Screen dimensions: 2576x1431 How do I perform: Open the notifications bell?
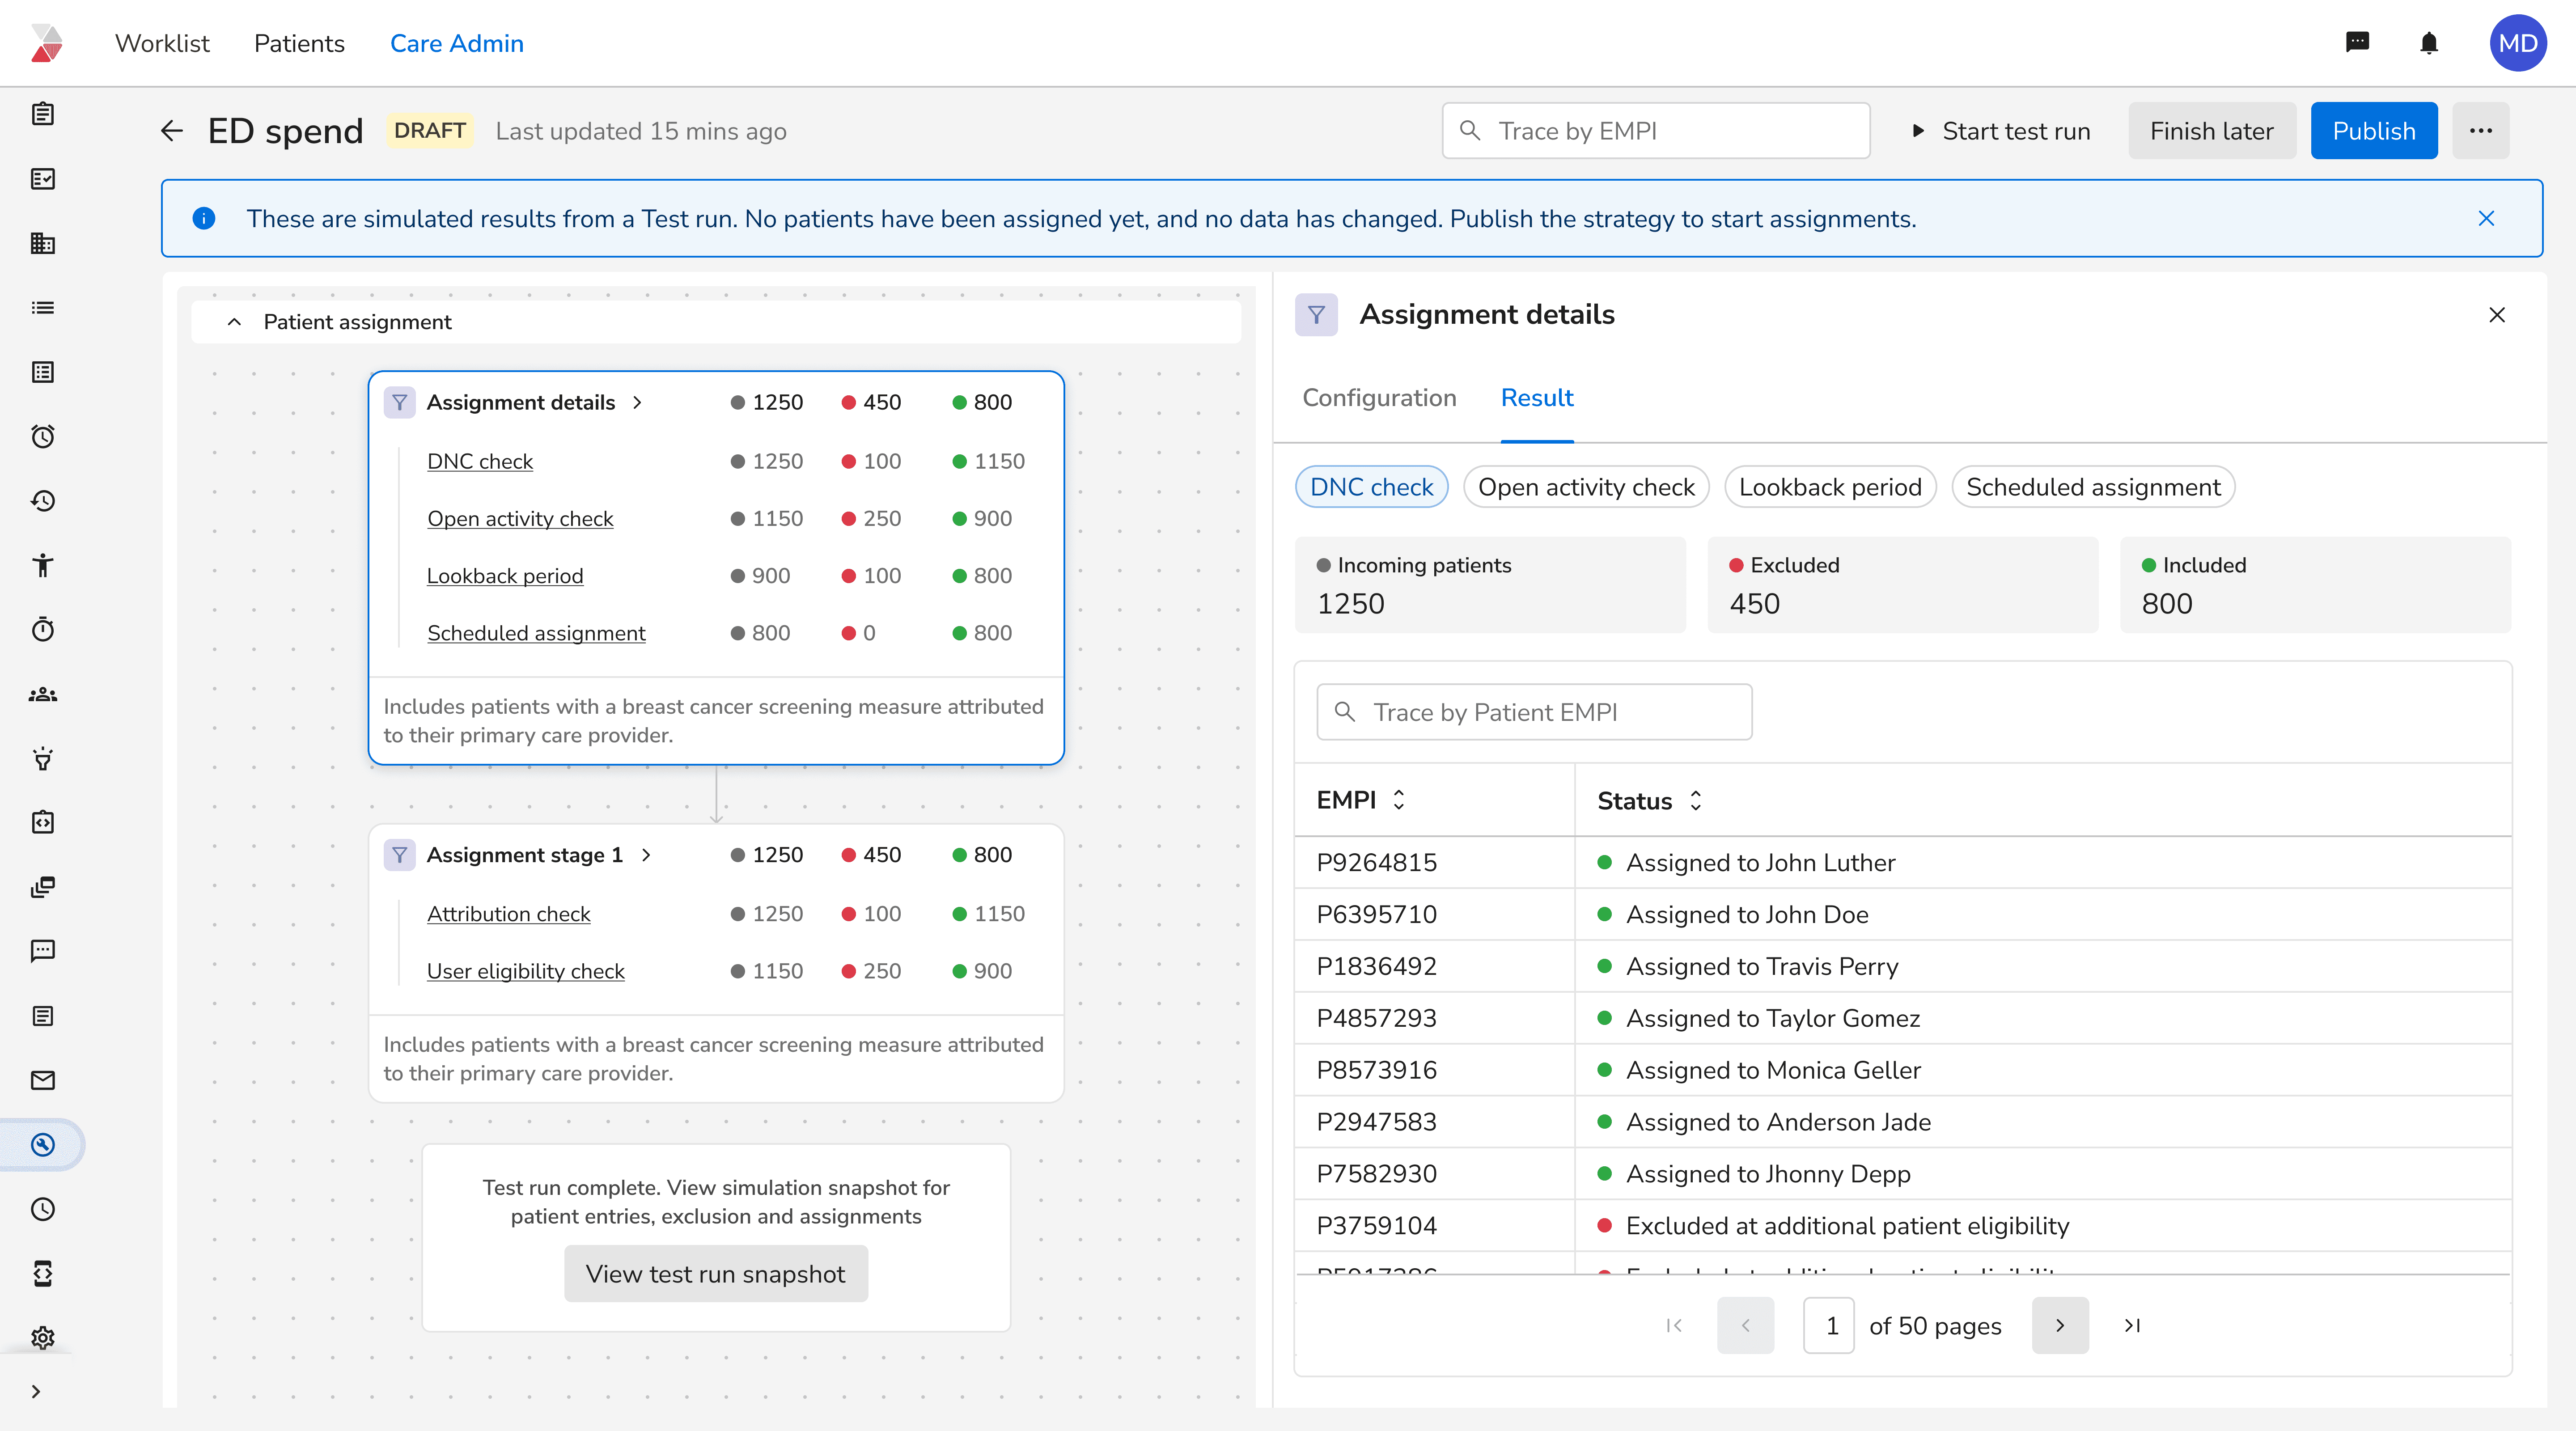(2428, 43)
